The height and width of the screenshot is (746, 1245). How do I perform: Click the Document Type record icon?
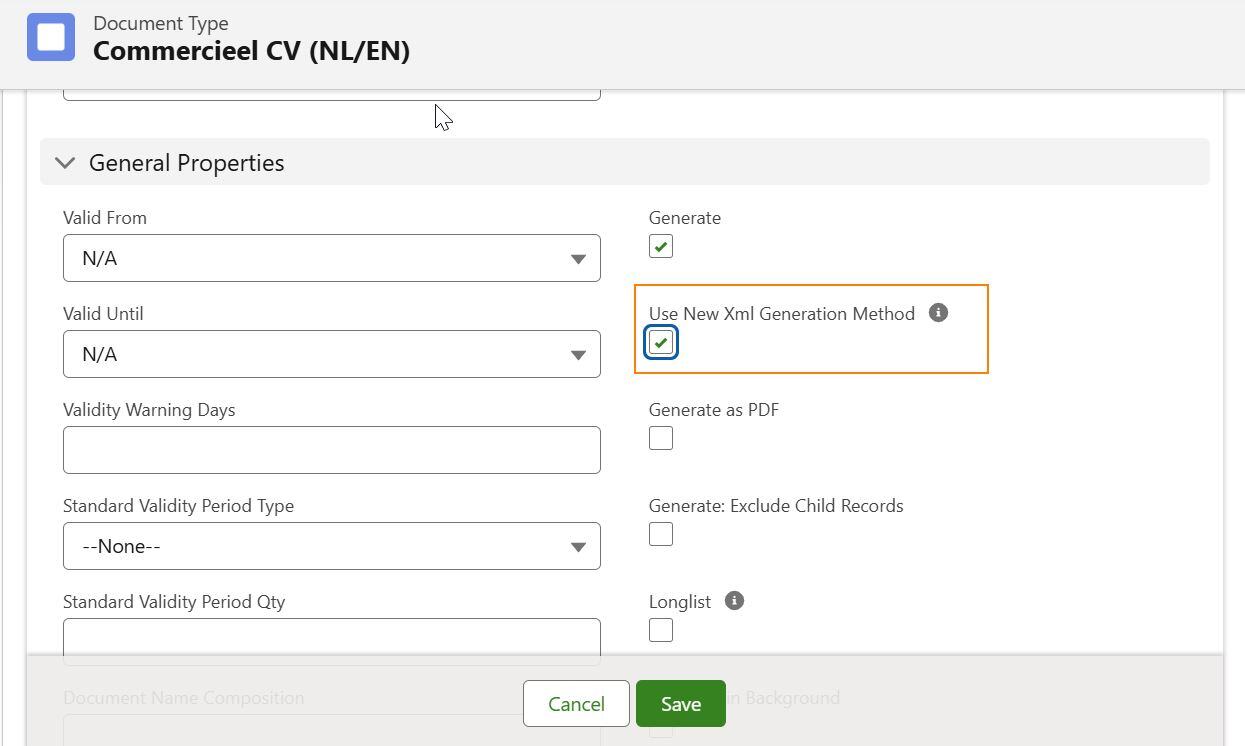coord(51,37)
